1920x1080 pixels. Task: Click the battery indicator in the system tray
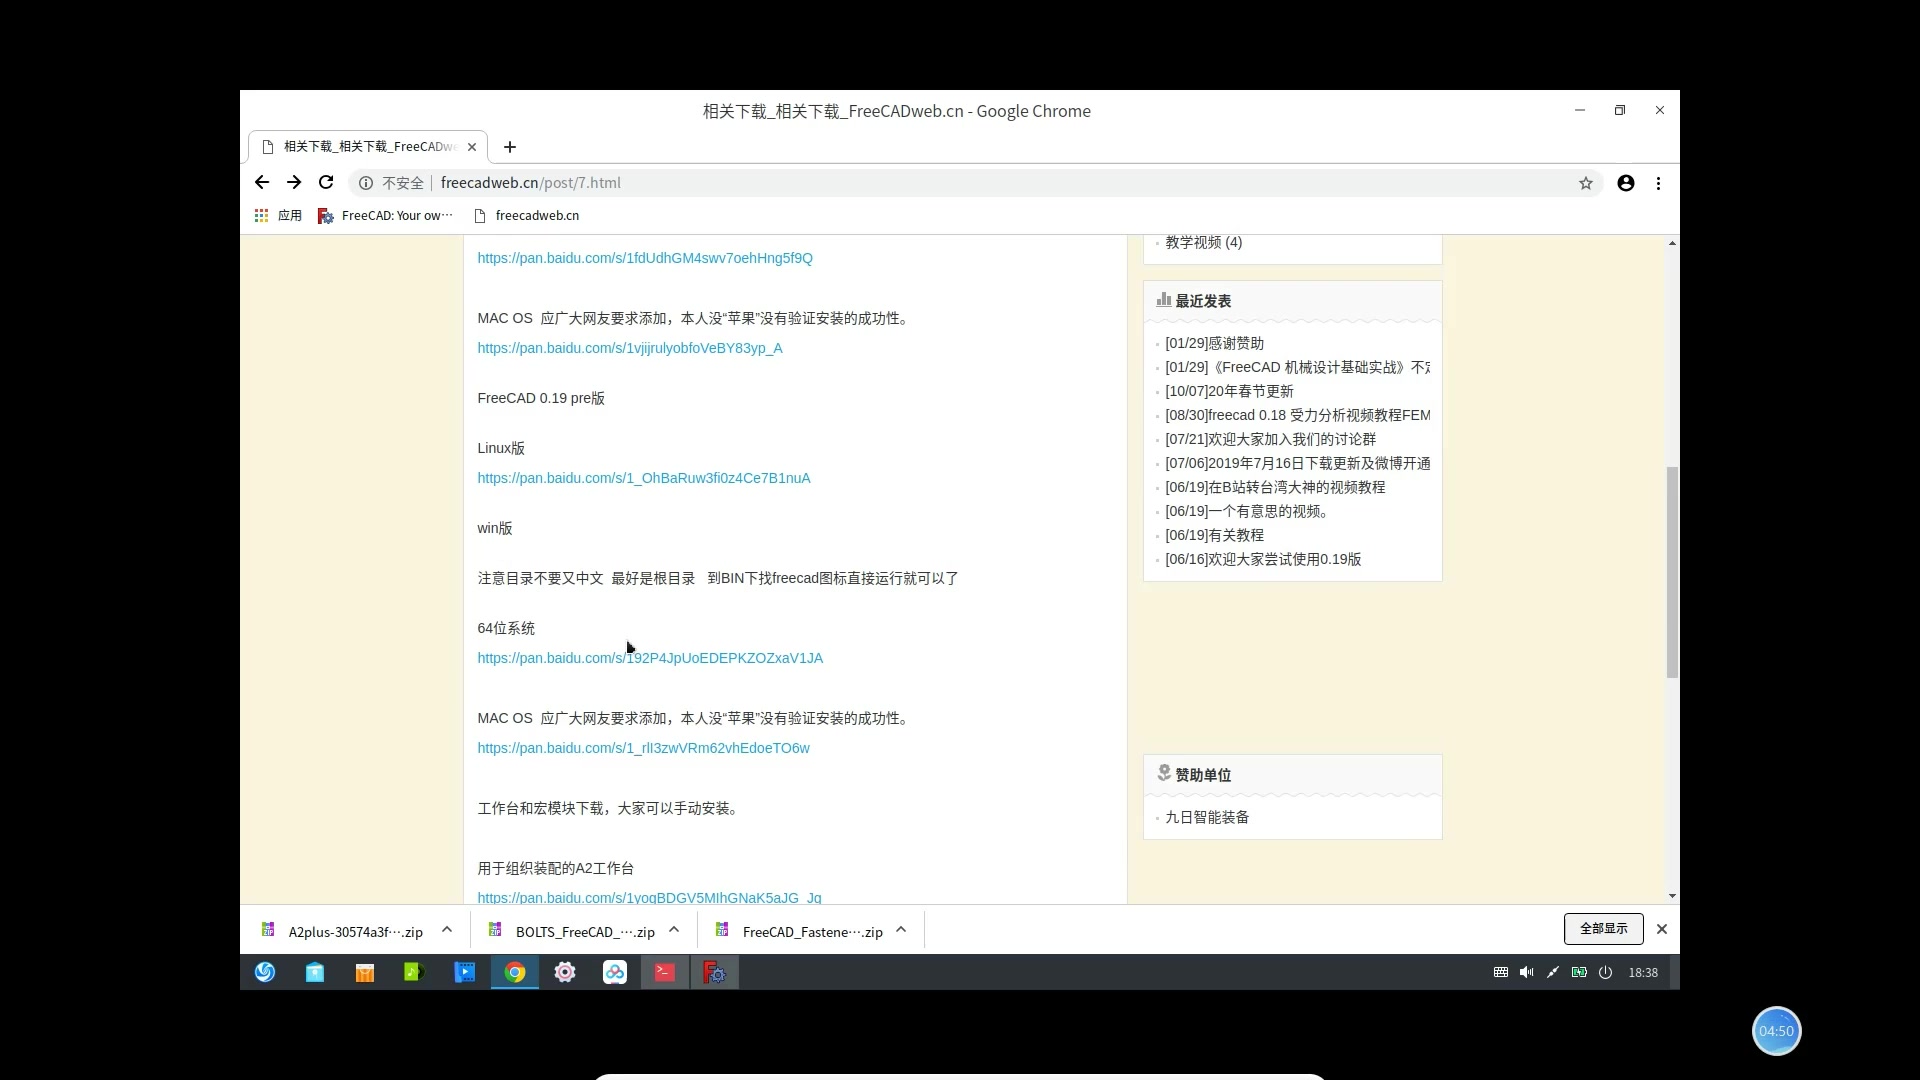pyautogui.click(x=1579, y=972)
